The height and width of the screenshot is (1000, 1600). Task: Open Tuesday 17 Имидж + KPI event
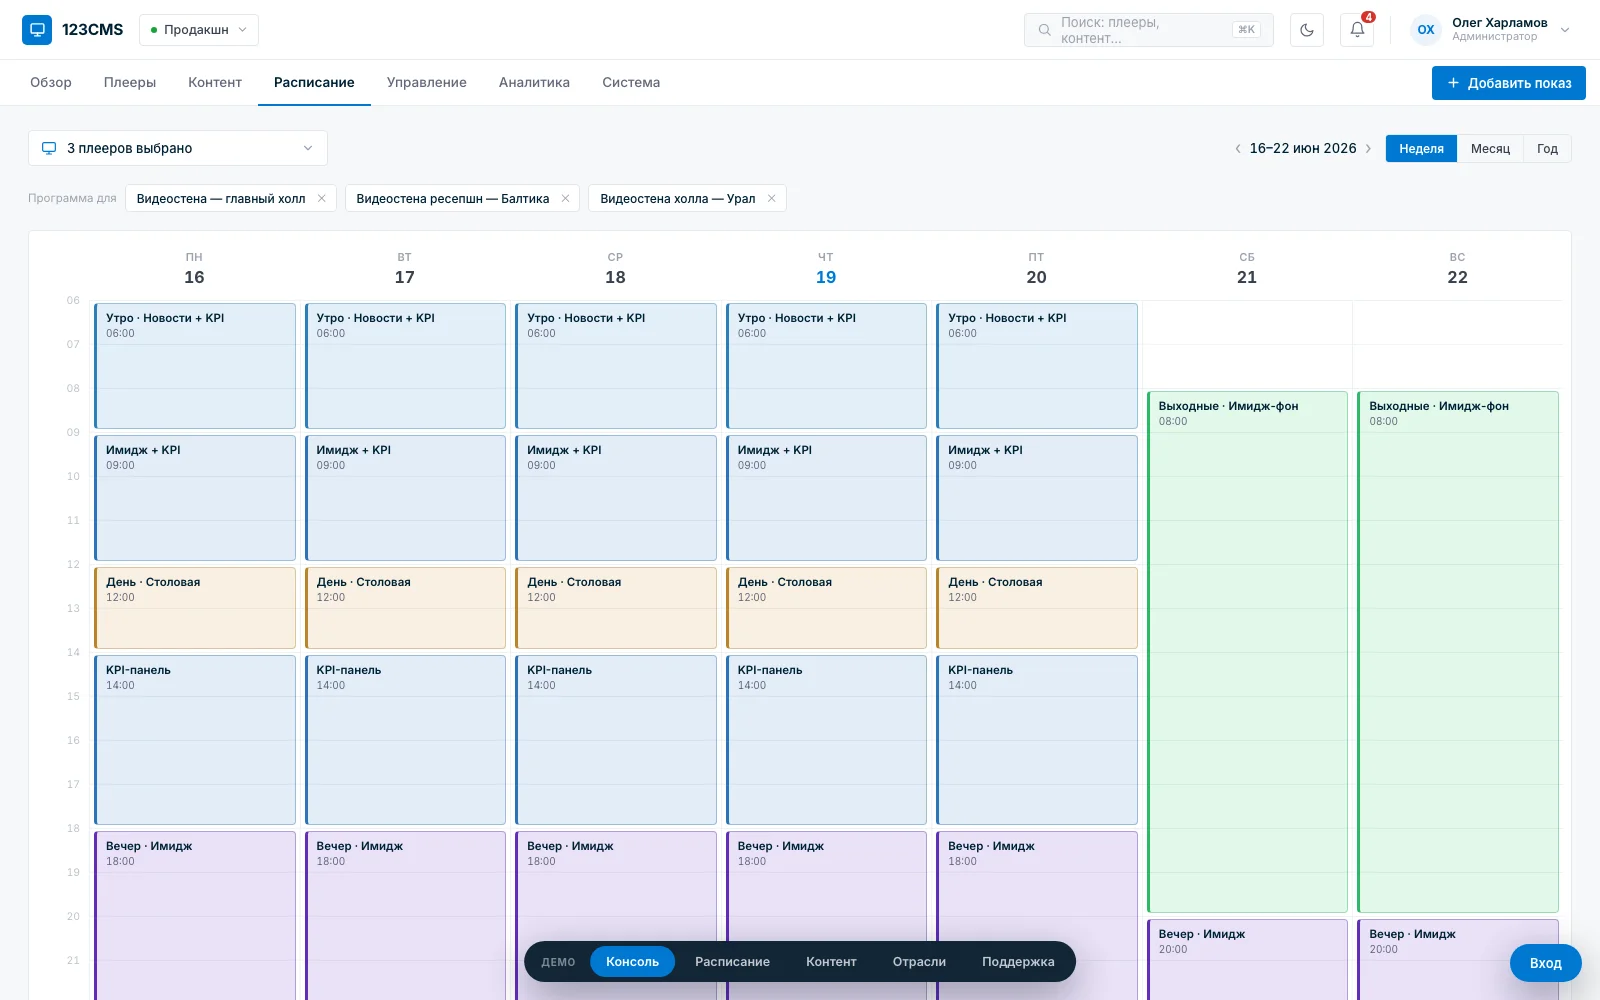point(405,498)
